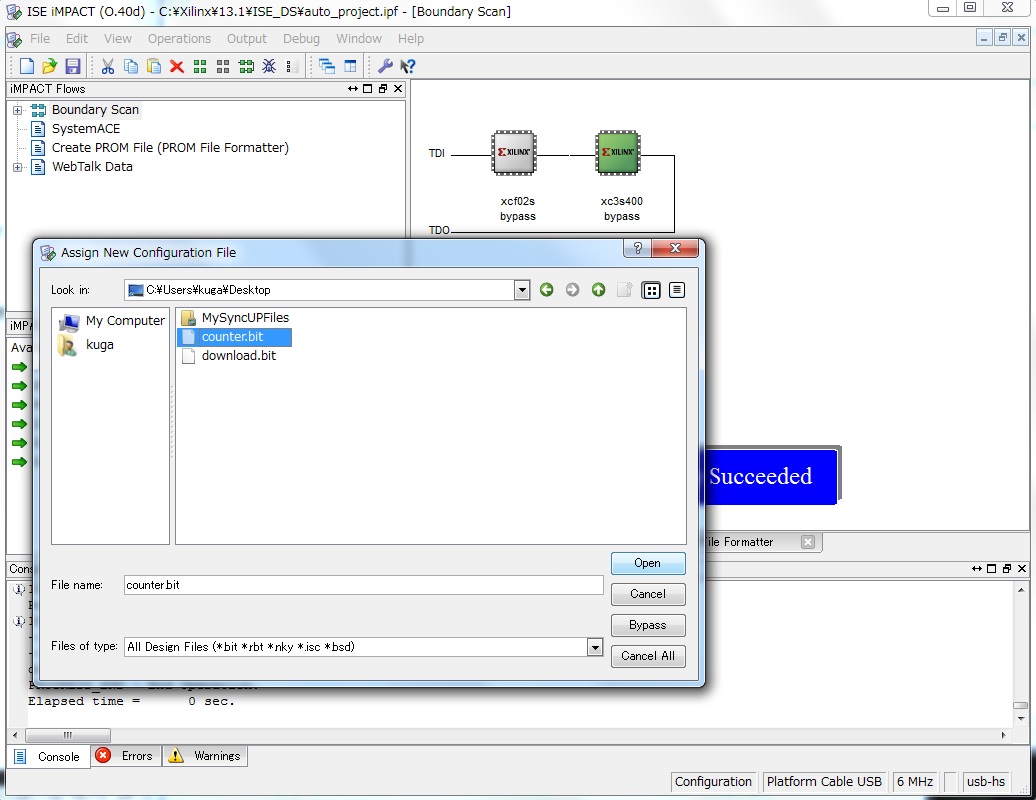This screenshot has width=1036, height=800.
Task: Open the Window menu
Action: click(x=359, y=38)
